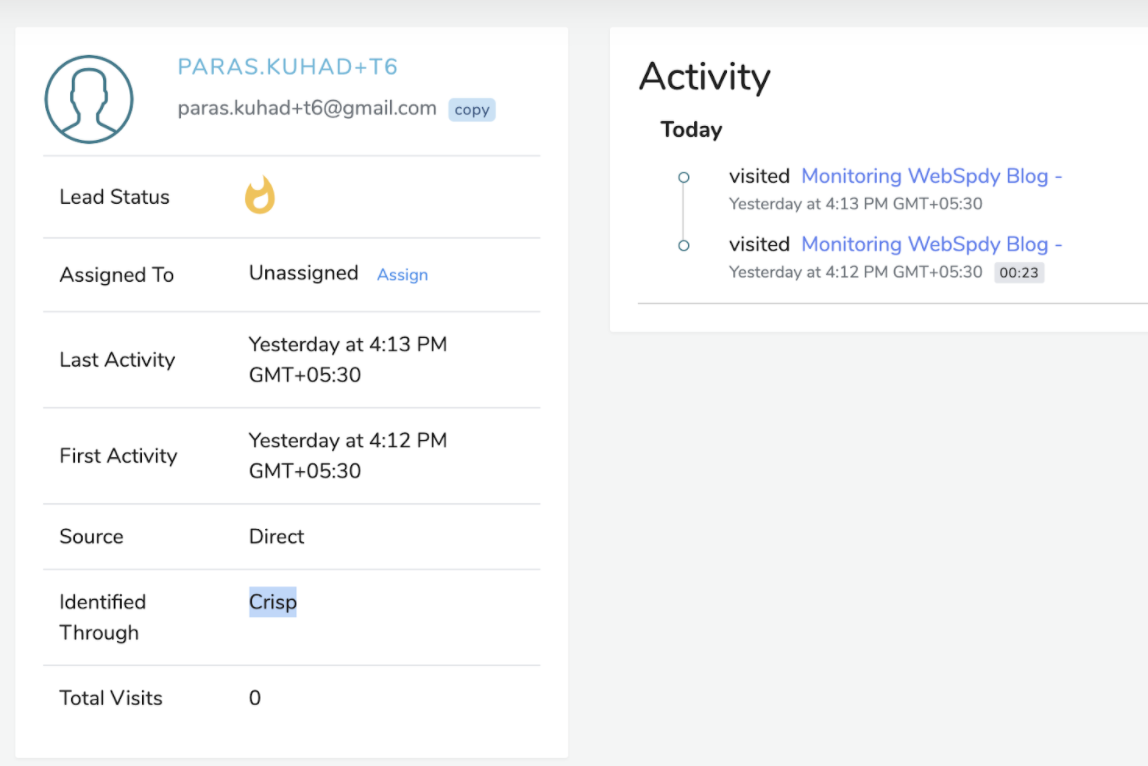The image size is (1148, 766).
Task: Click the timeline marker for the 4:13 PM visit
Action: (x=684, y=177)
